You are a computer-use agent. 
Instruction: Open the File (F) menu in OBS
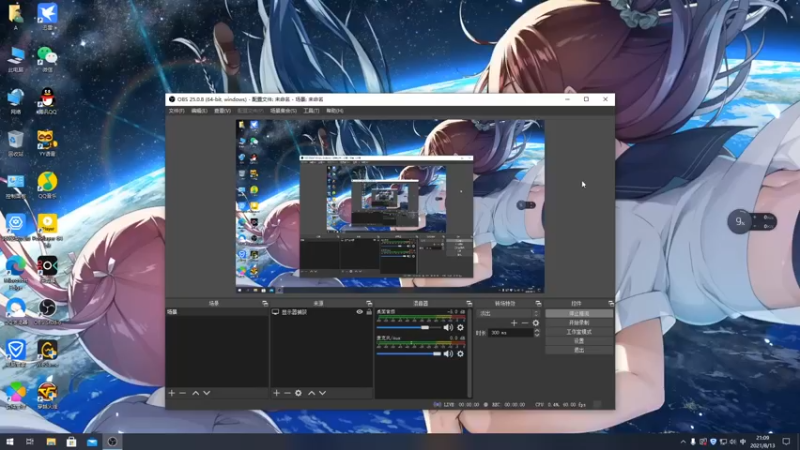(177, 111)
